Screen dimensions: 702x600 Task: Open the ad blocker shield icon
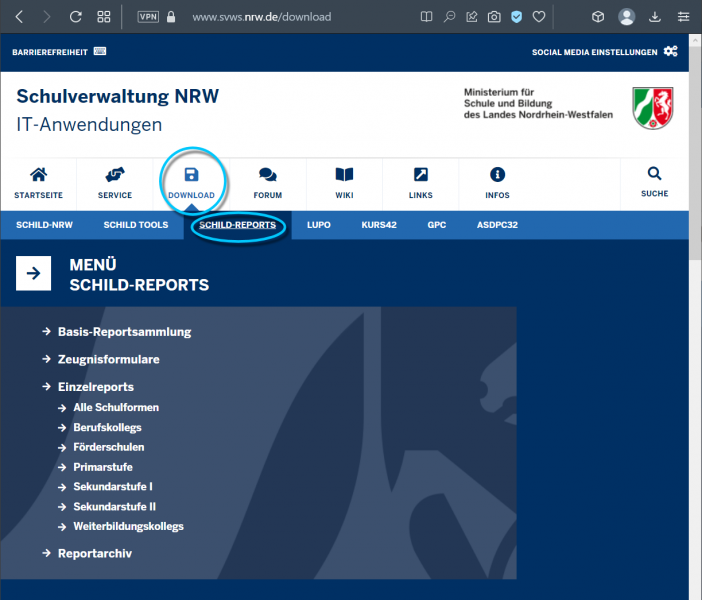(x=517, y=17)
